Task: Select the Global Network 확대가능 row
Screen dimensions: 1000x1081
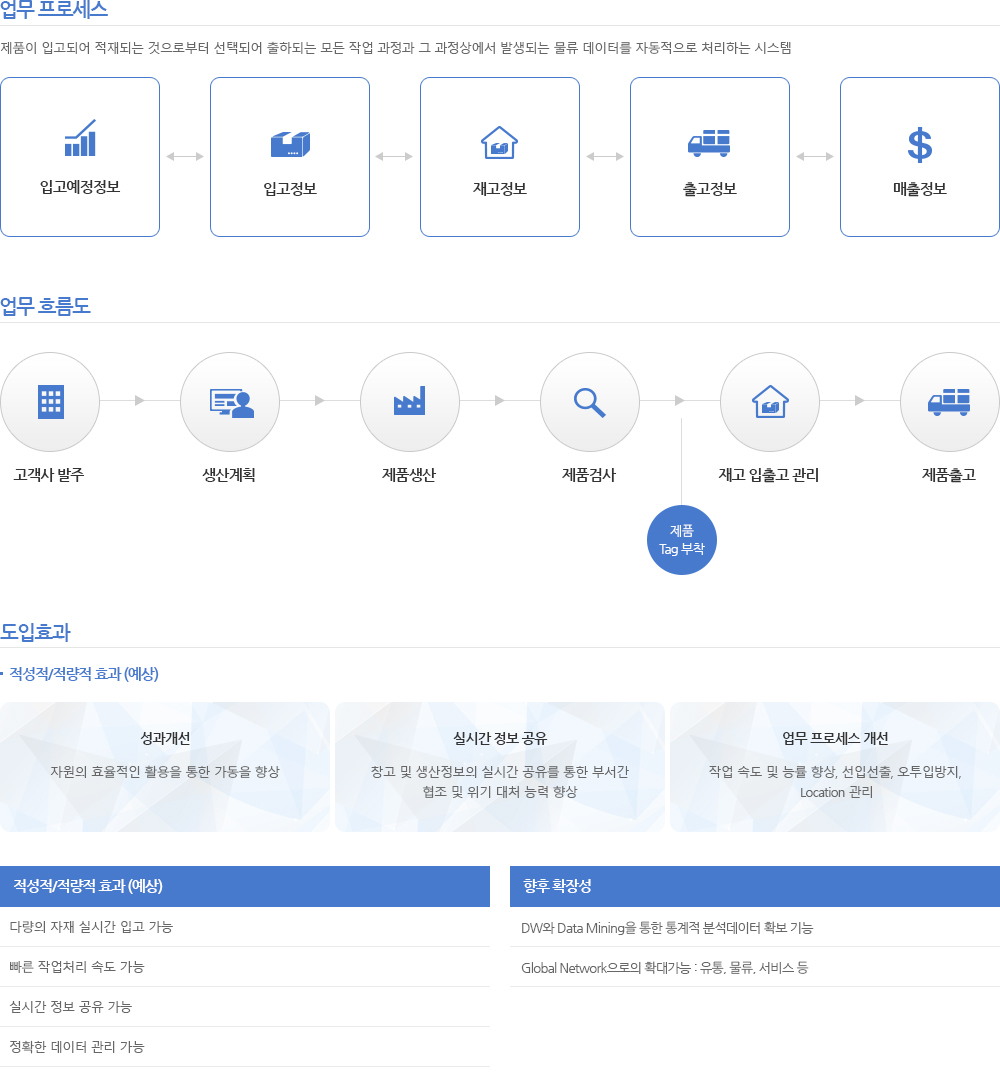Action: [755, 967]
